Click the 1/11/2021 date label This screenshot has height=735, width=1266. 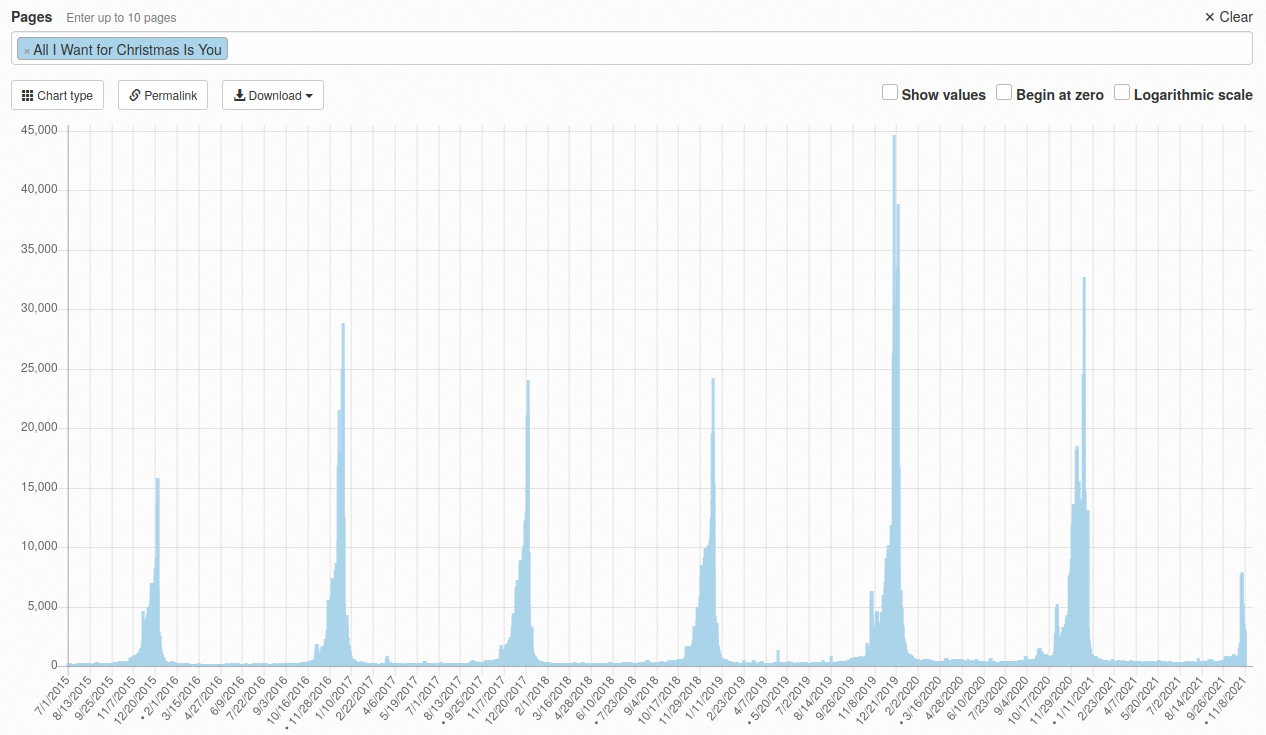point(1073,697)
